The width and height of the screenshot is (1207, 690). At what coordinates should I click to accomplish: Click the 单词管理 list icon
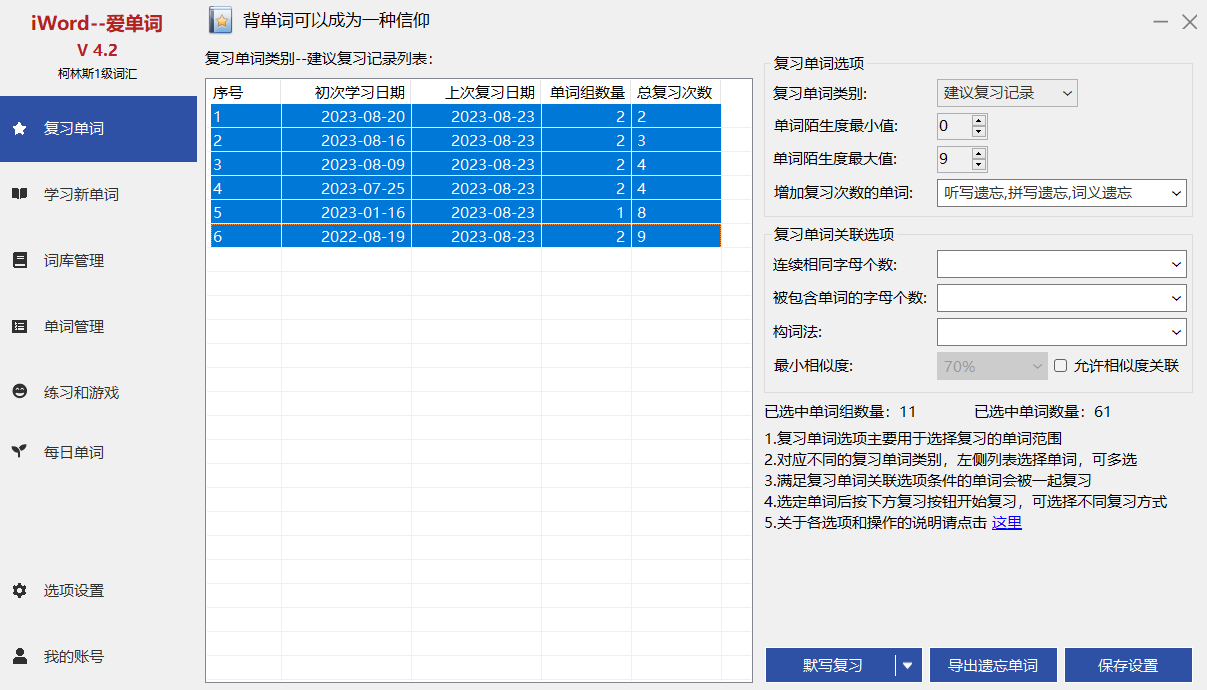click(19, 326)
